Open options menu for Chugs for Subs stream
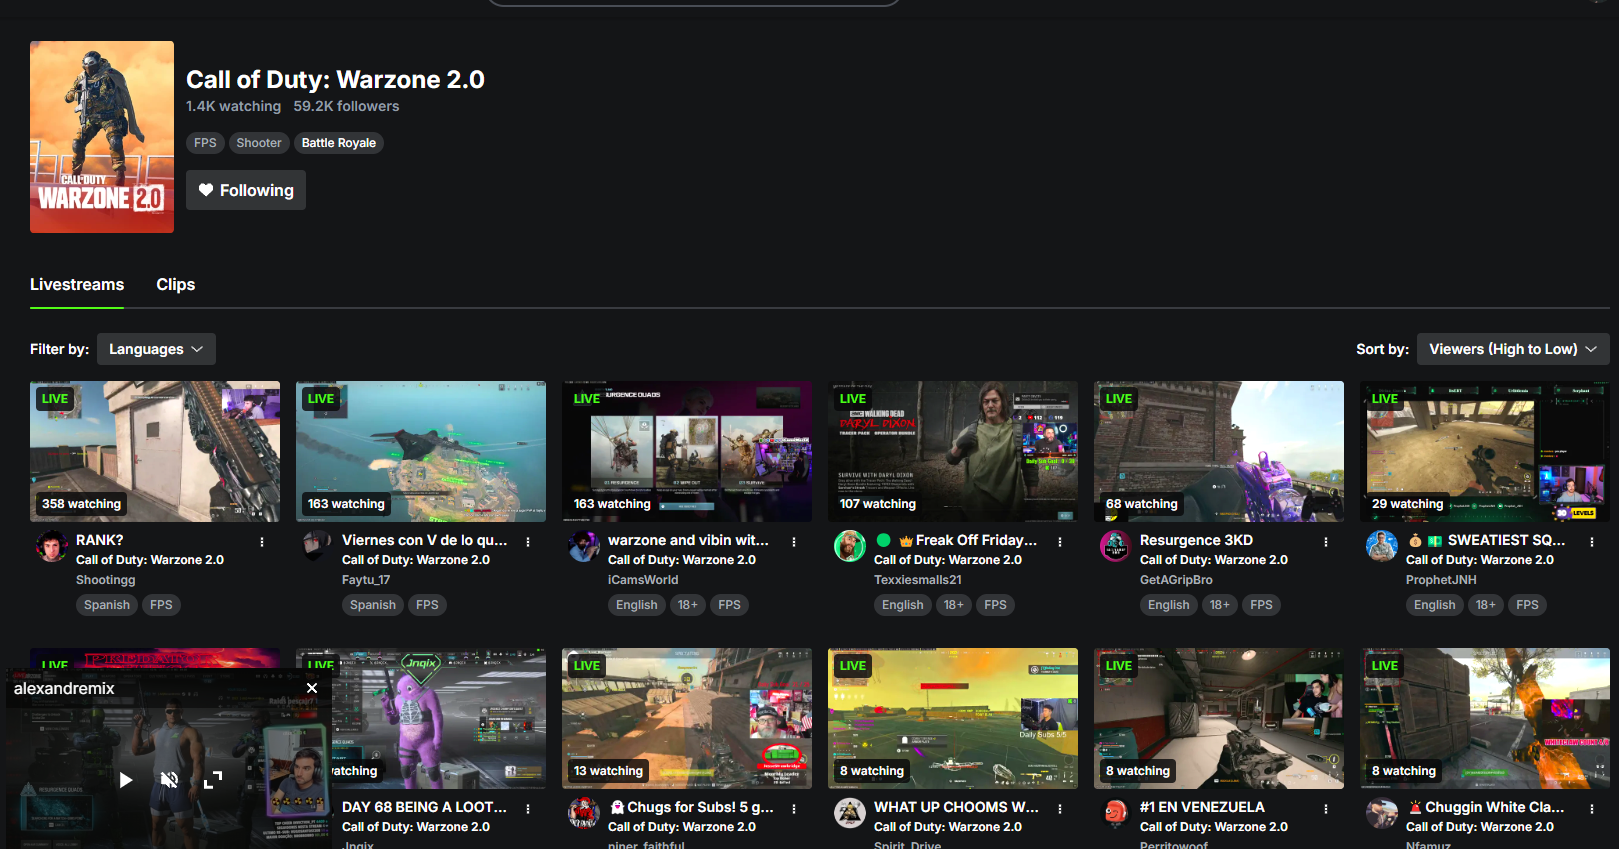This screenshot has height=849, width=1619. tap(794, 809)
